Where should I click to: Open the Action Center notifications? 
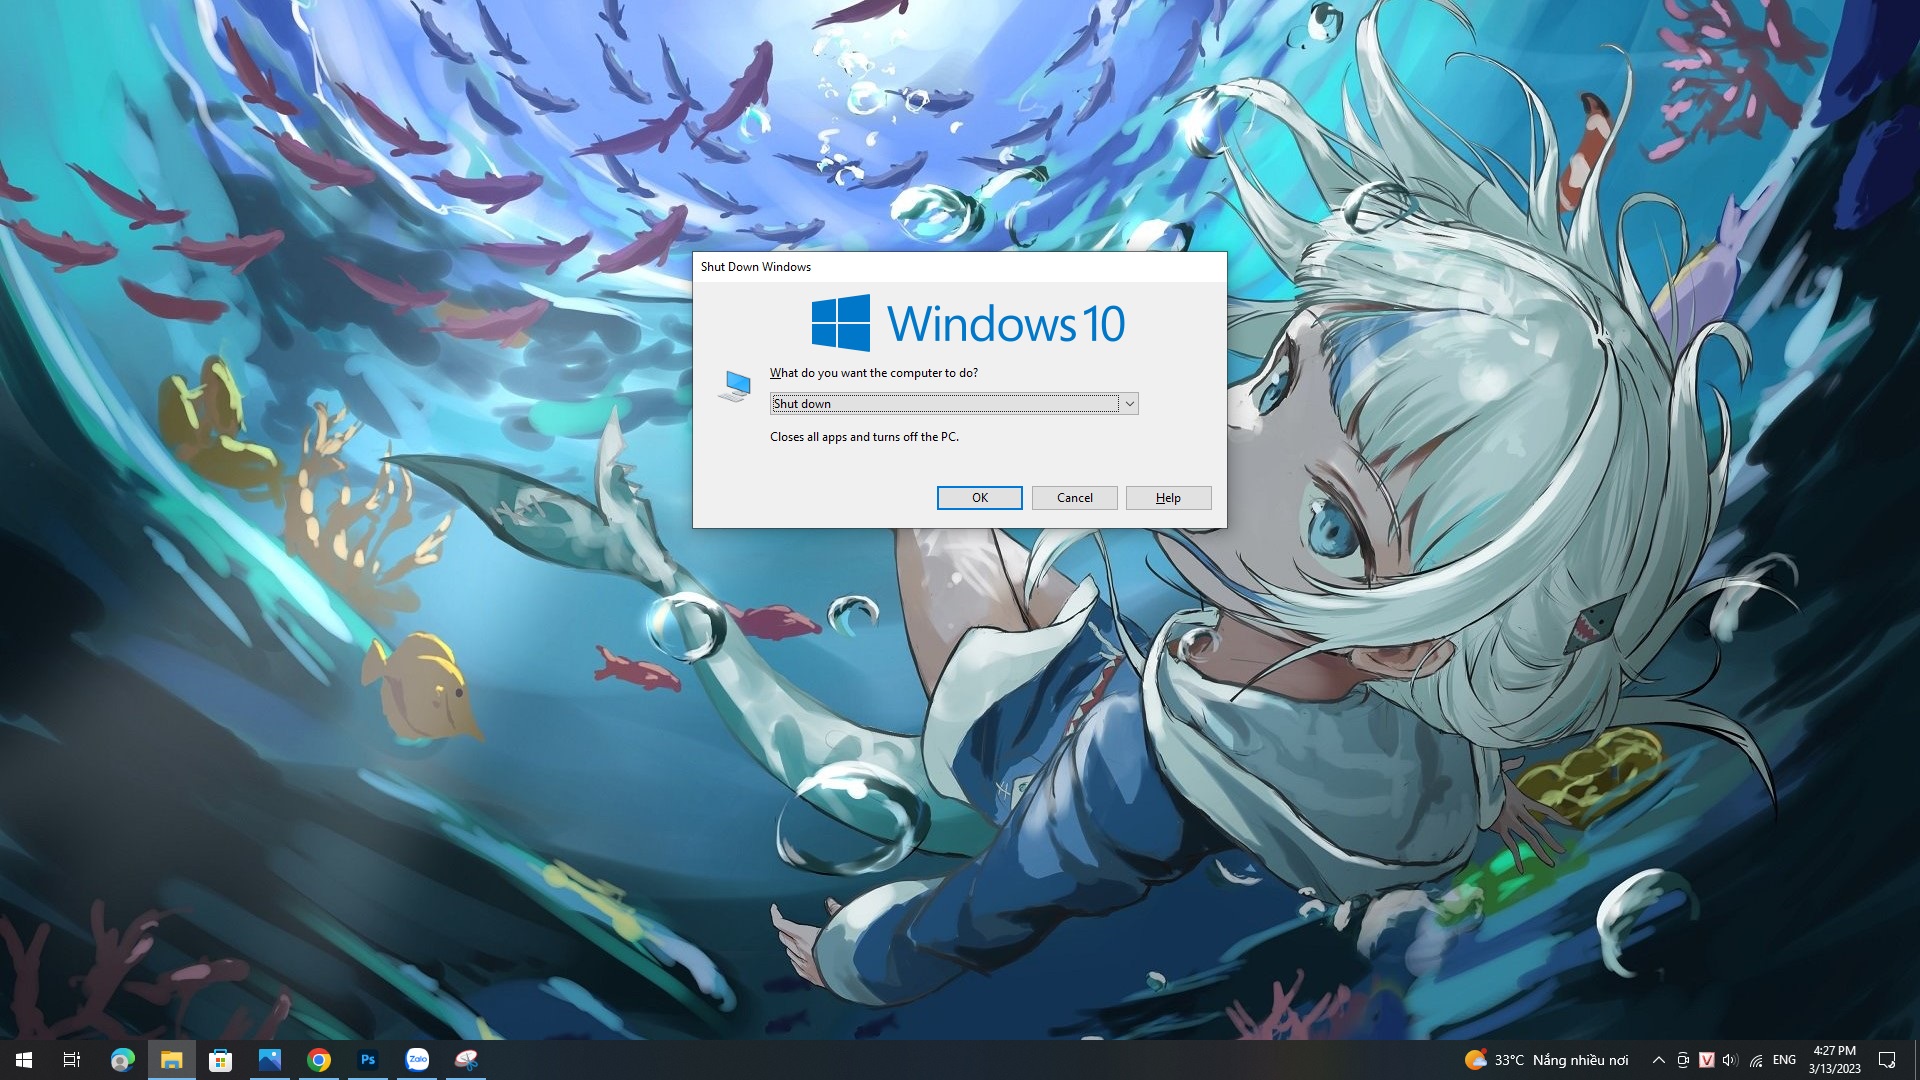1887,1060
